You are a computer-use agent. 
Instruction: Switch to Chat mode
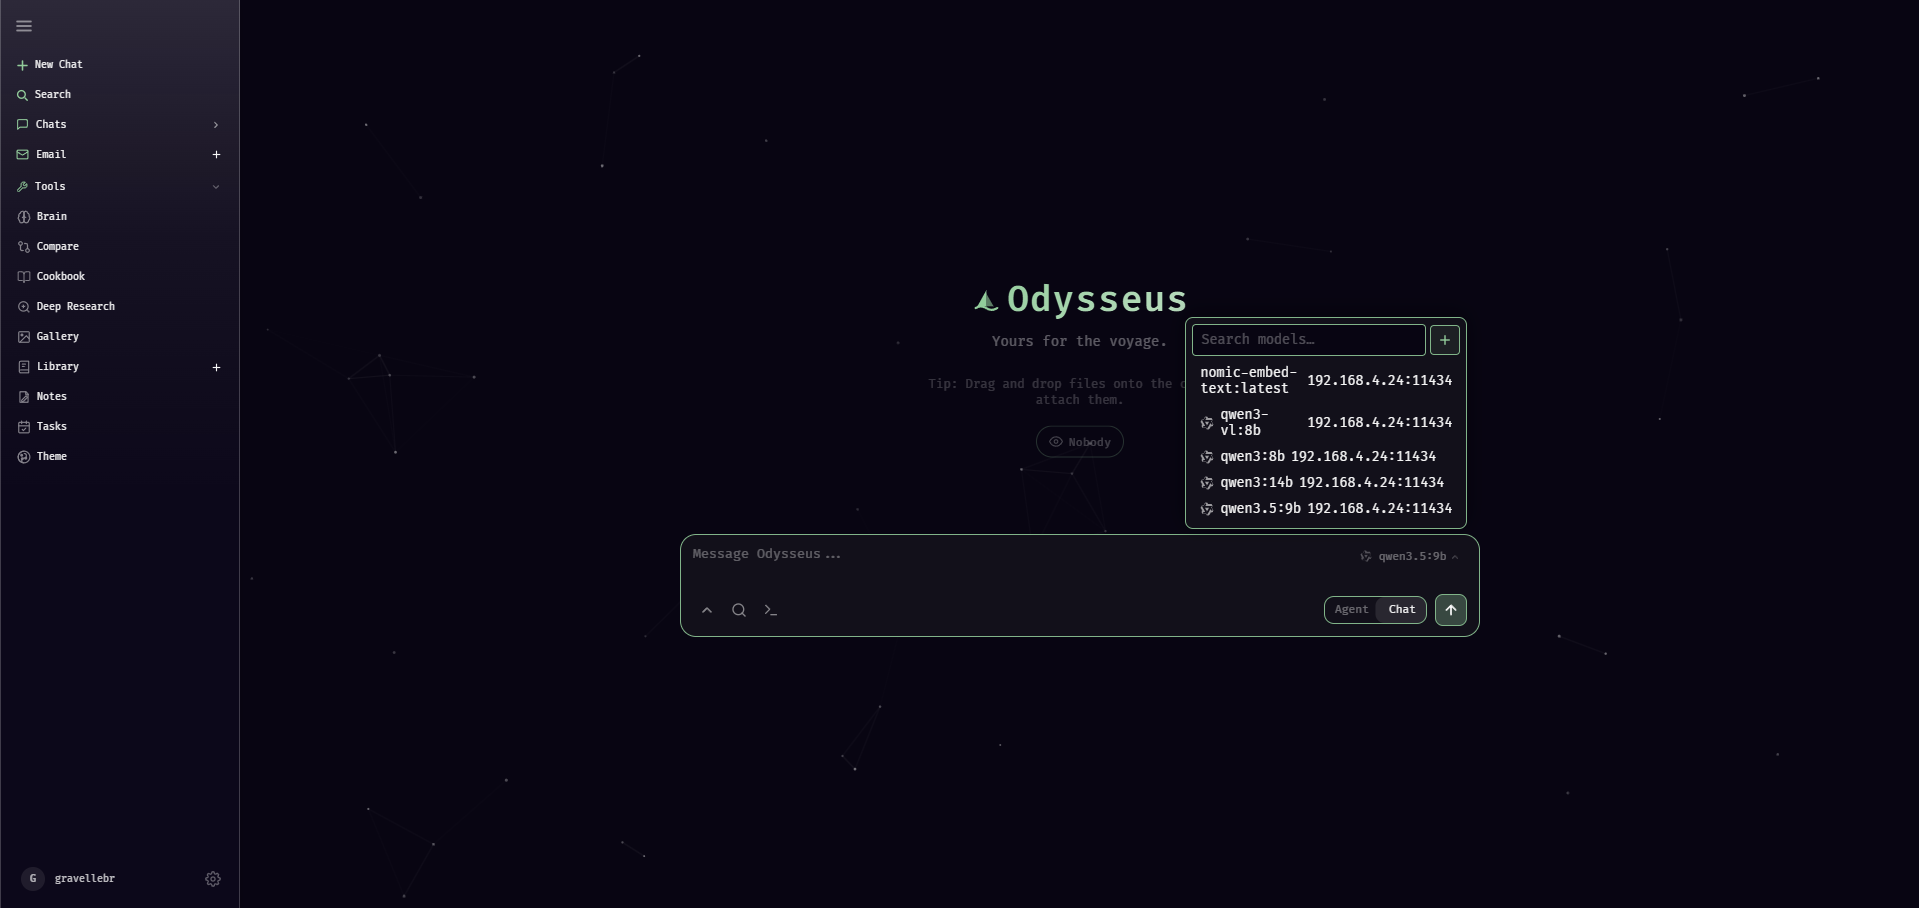1401,610
